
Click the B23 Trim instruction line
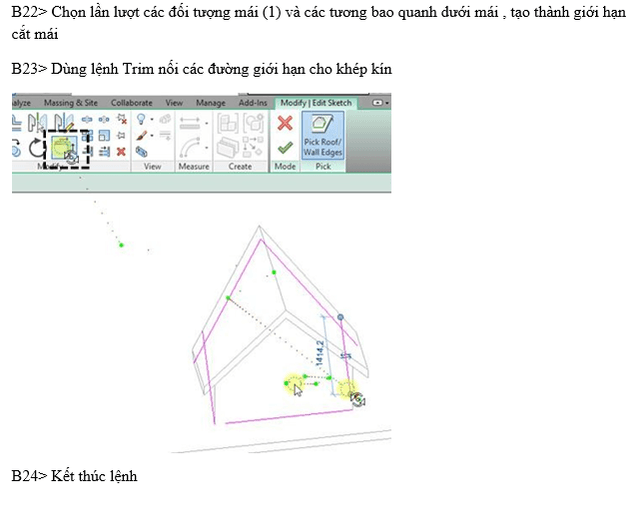pos(202,69)
